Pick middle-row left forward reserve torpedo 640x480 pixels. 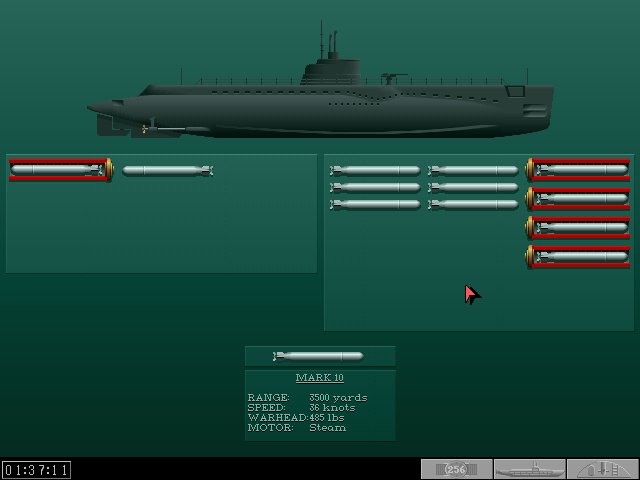(x=375, y=187)
